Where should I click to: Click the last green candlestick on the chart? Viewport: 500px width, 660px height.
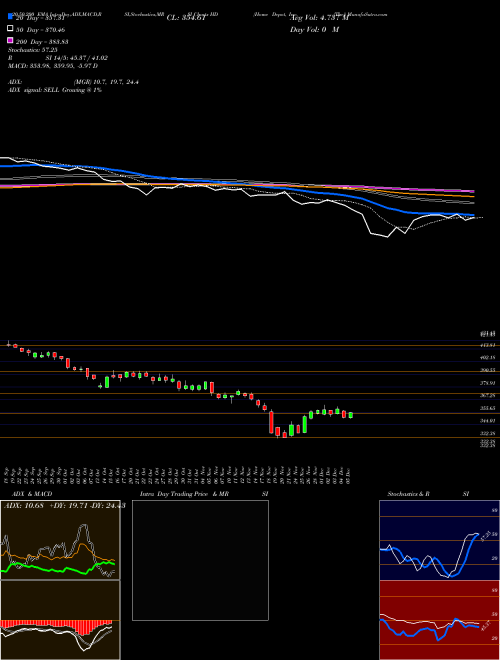click(351, 415)
